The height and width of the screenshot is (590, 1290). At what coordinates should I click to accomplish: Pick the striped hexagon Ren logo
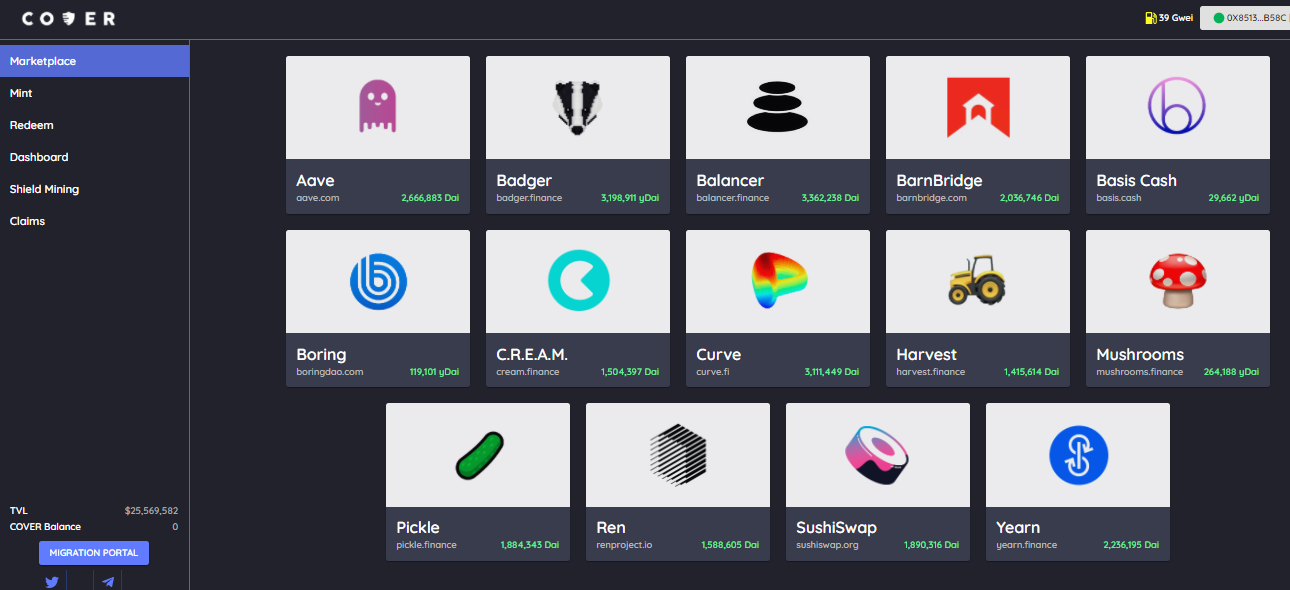click(678, 454)
